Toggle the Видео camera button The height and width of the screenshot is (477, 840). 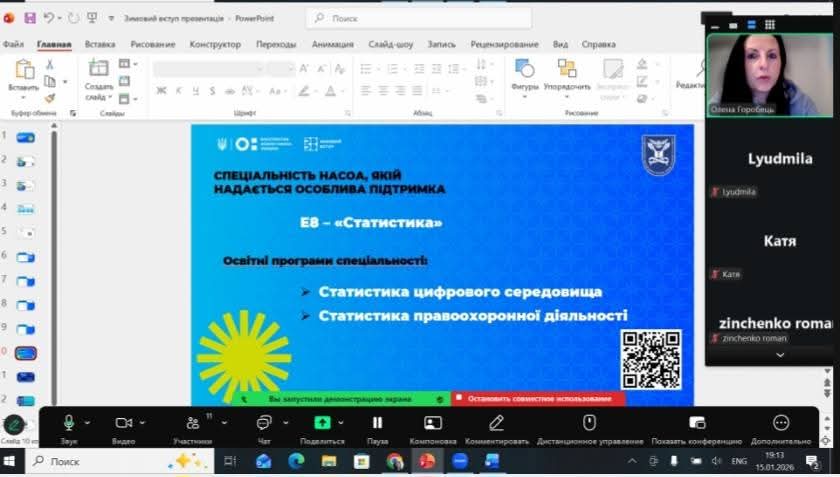coord(123,423)
